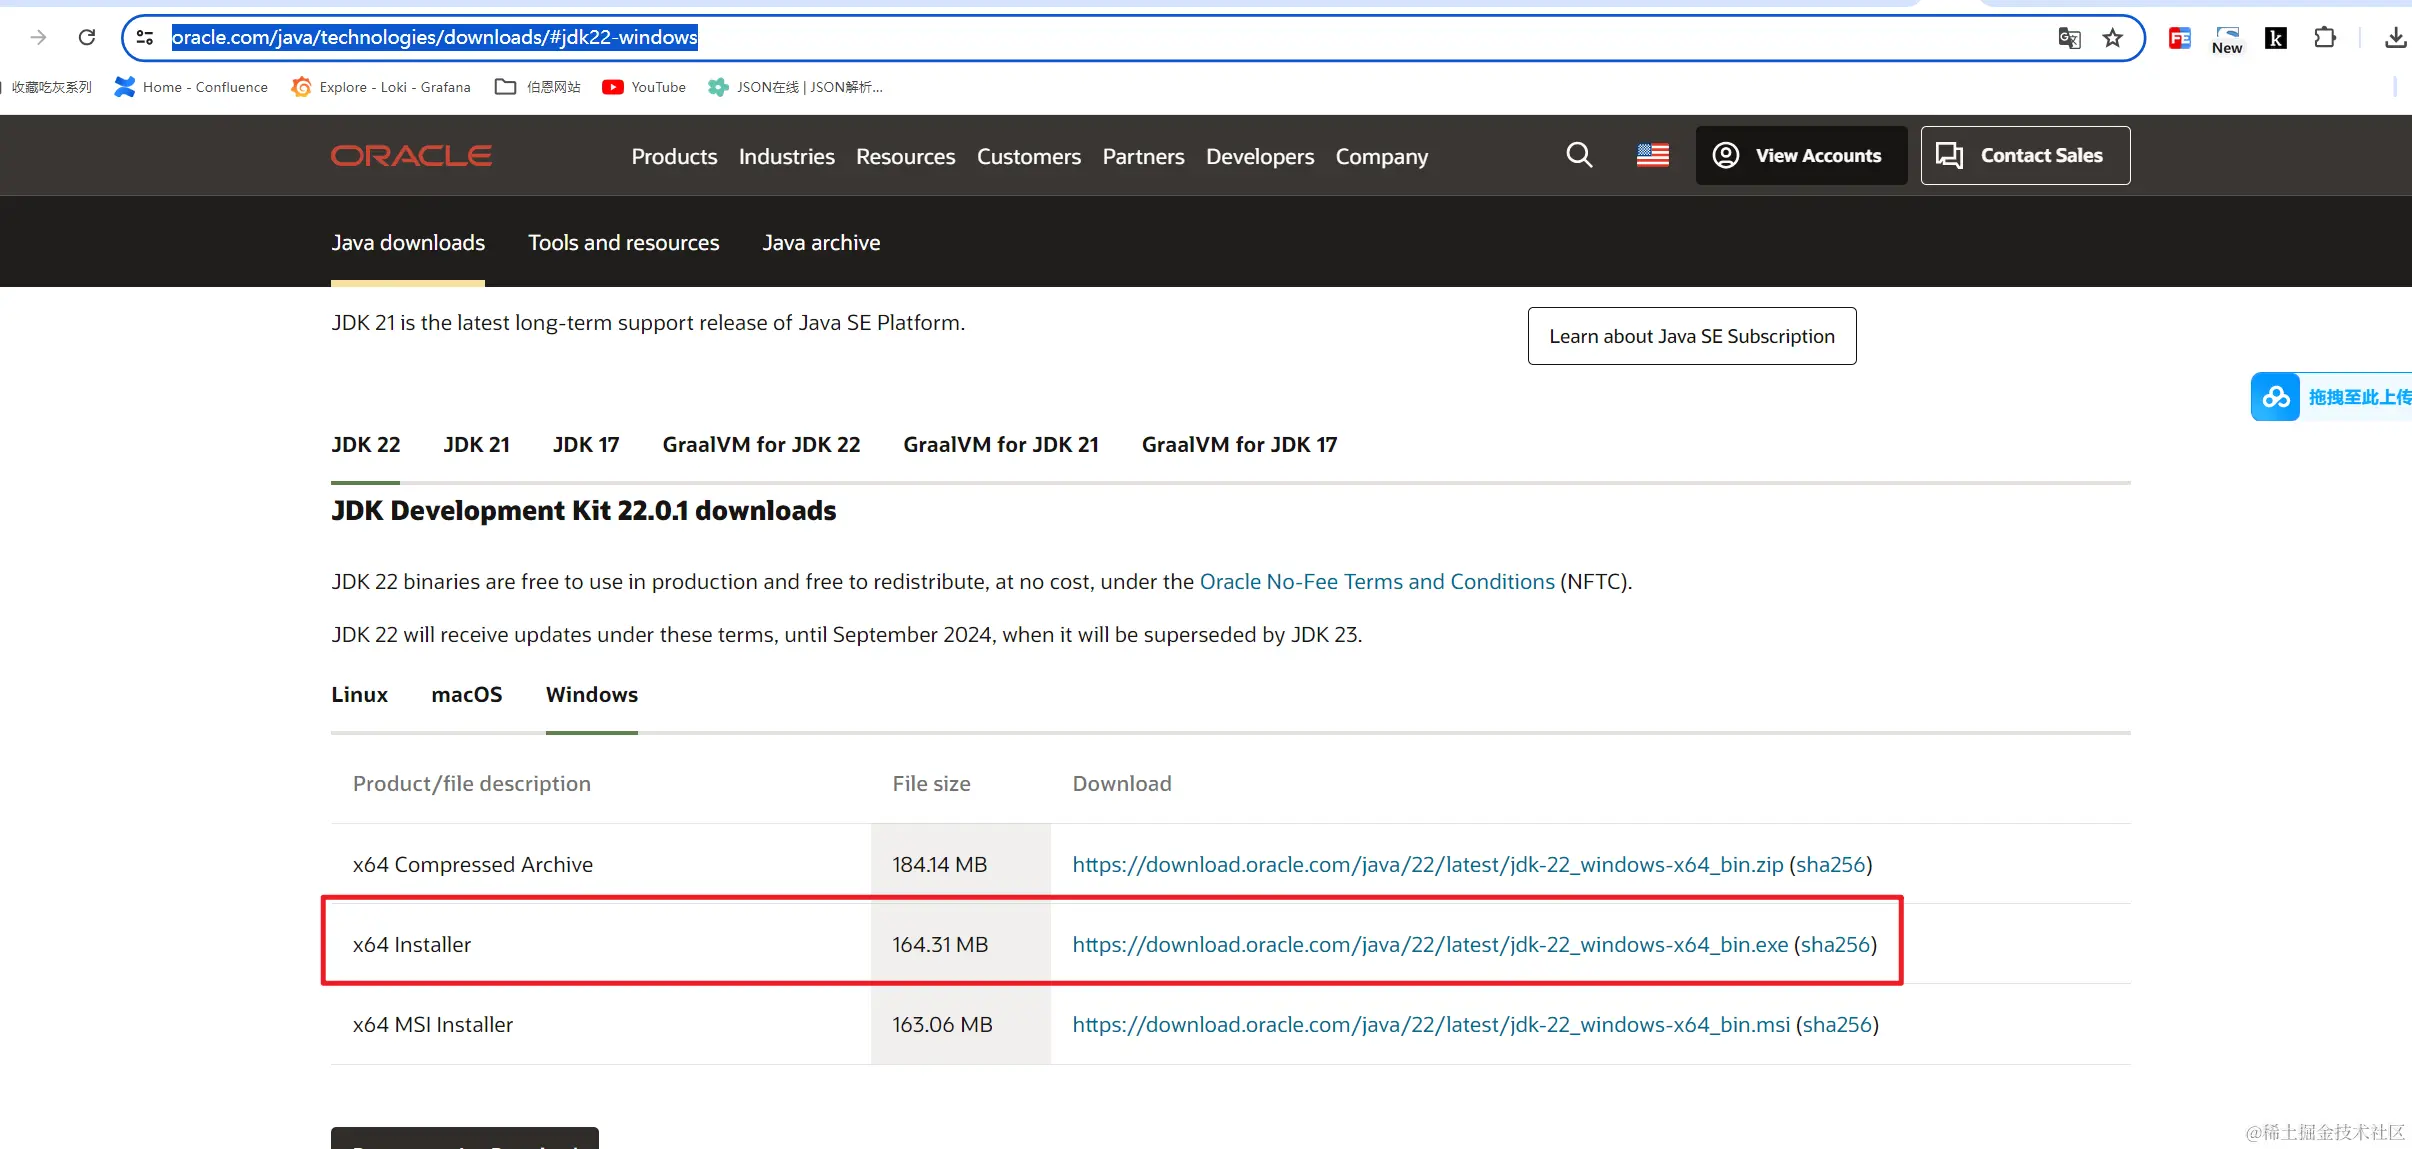
Task: Select the Tools and resources tab
Action: (623, 243)
